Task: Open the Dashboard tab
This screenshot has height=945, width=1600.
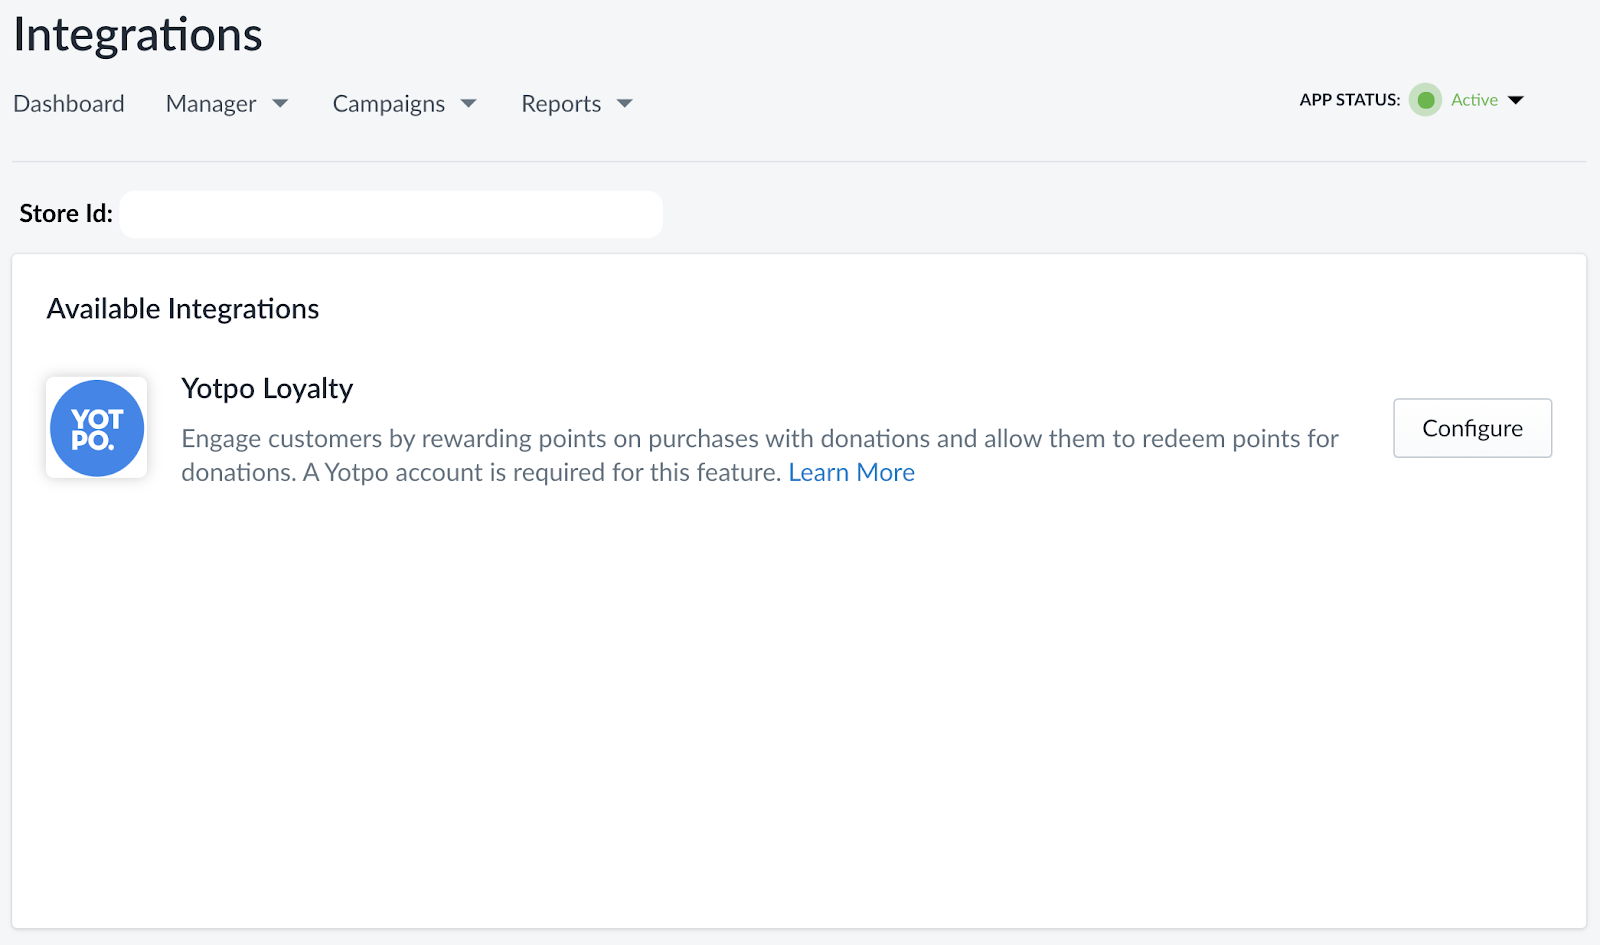Action: [69, 104]
